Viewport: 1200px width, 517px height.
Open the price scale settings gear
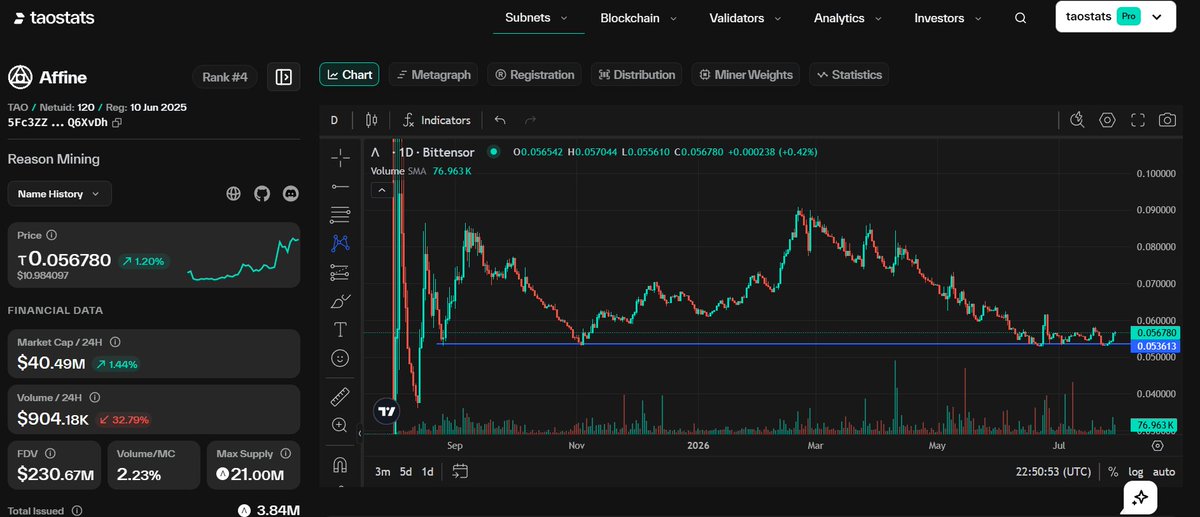point(1158,445)
